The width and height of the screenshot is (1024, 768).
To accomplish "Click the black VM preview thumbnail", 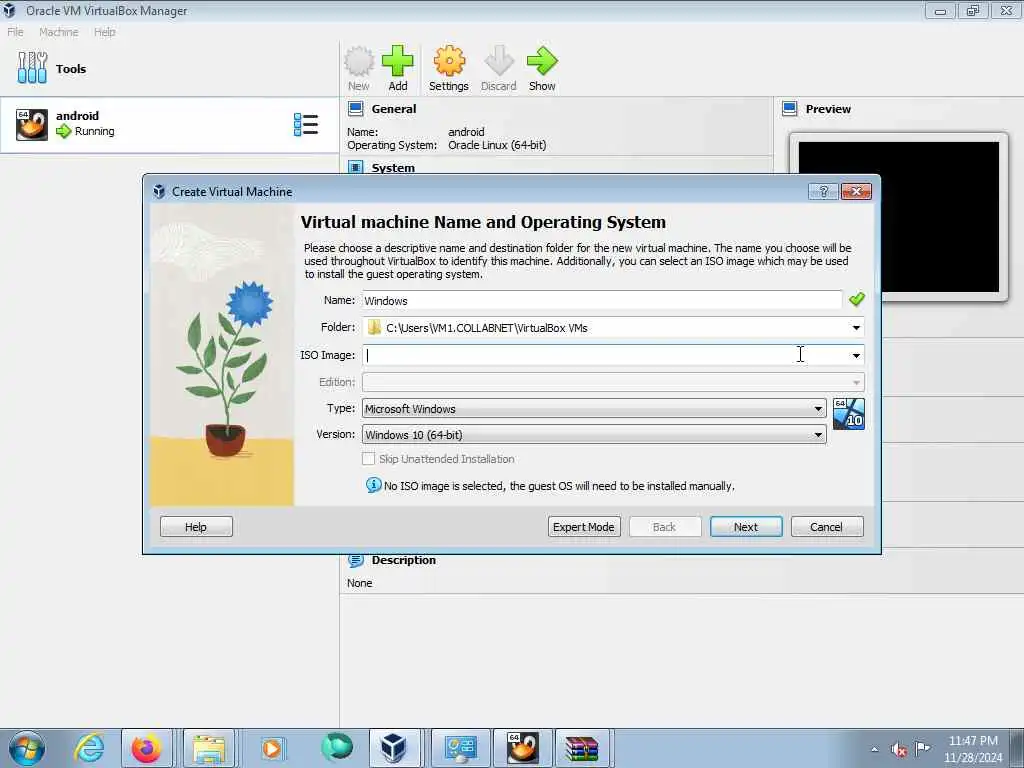I will point(899,217).
